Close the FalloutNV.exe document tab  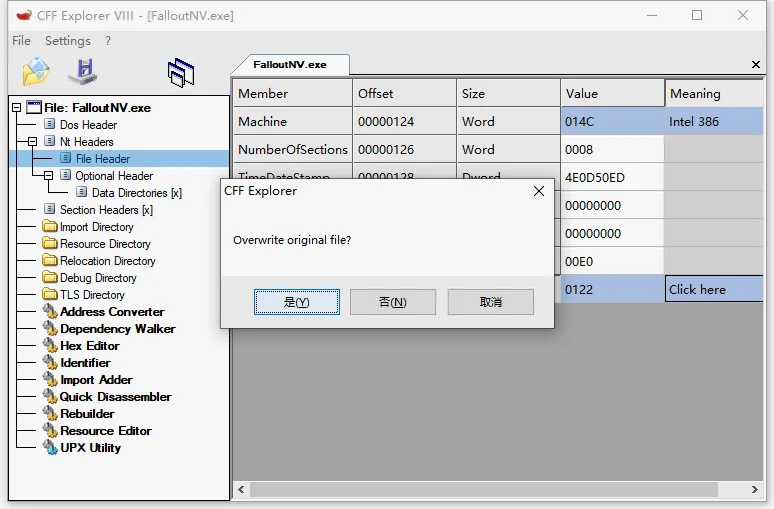point(756,64)
